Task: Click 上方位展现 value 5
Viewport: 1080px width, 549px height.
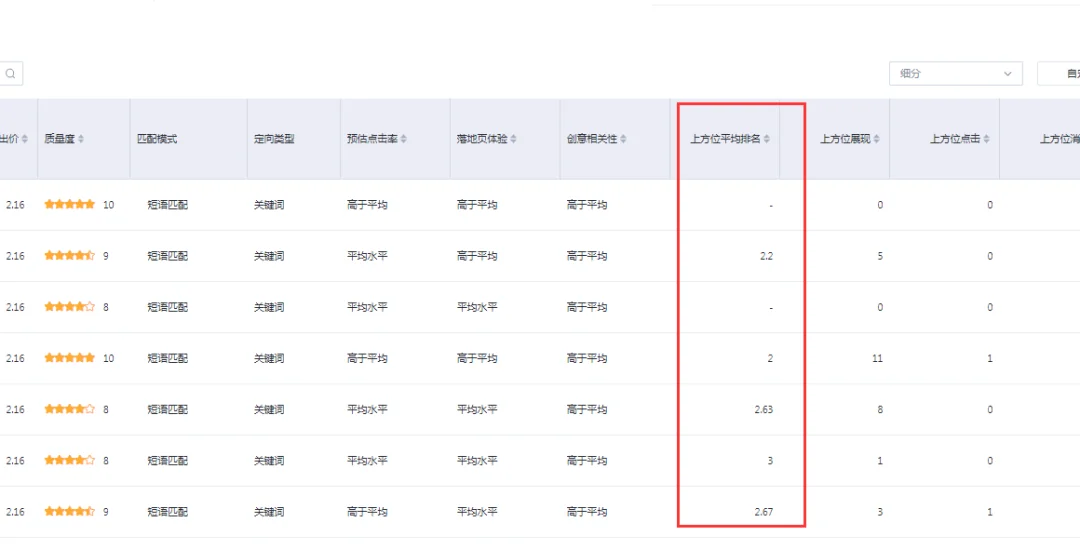Action: pos(880,256)
